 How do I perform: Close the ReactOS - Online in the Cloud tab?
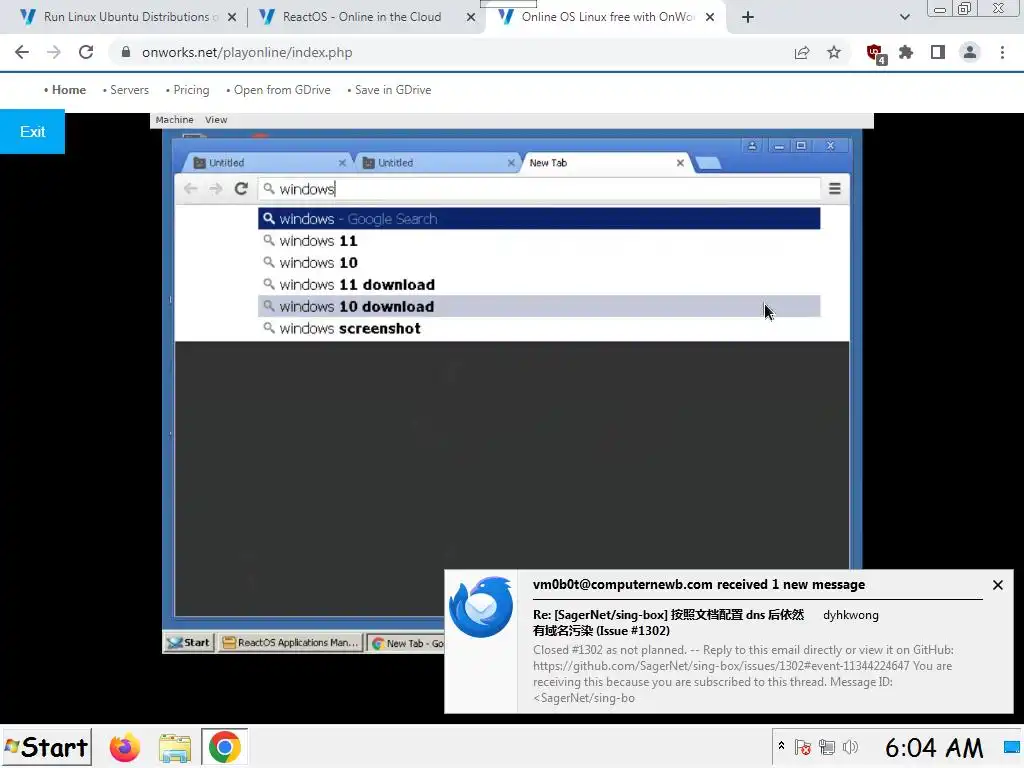[471, 17]
